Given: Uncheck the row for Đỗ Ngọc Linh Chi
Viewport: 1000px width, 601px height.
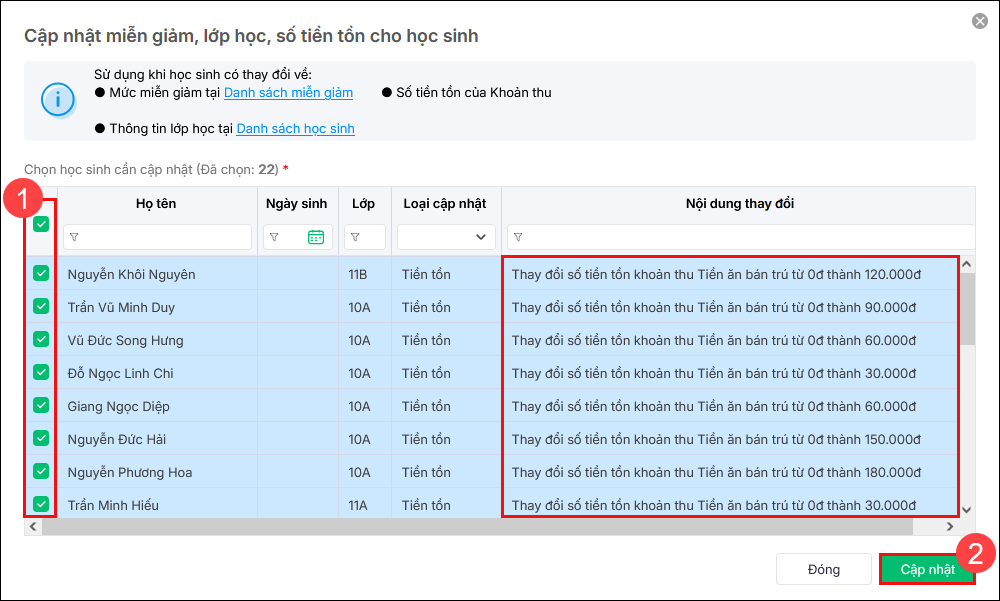Looking at the screenshot, I should pyautogui.click(x=41, y=372).
